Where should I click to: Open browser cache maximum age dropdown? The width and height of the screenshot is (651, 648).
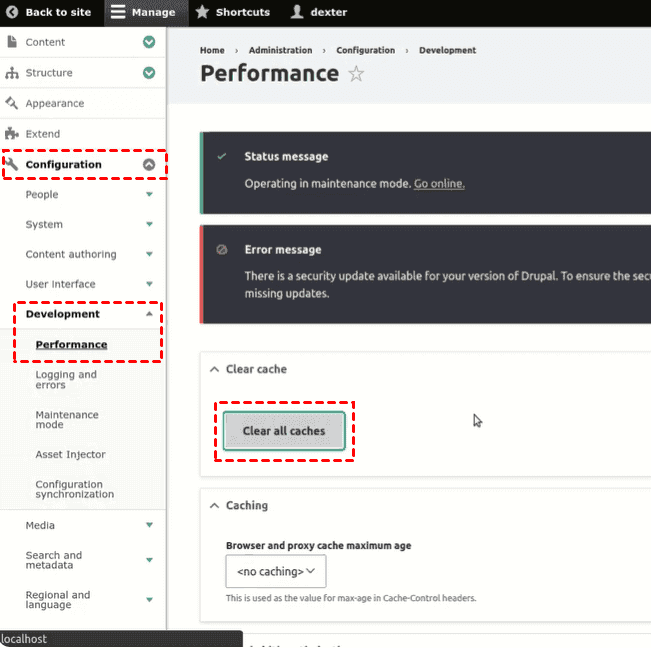pyautogui.click(x=276, y=571)
